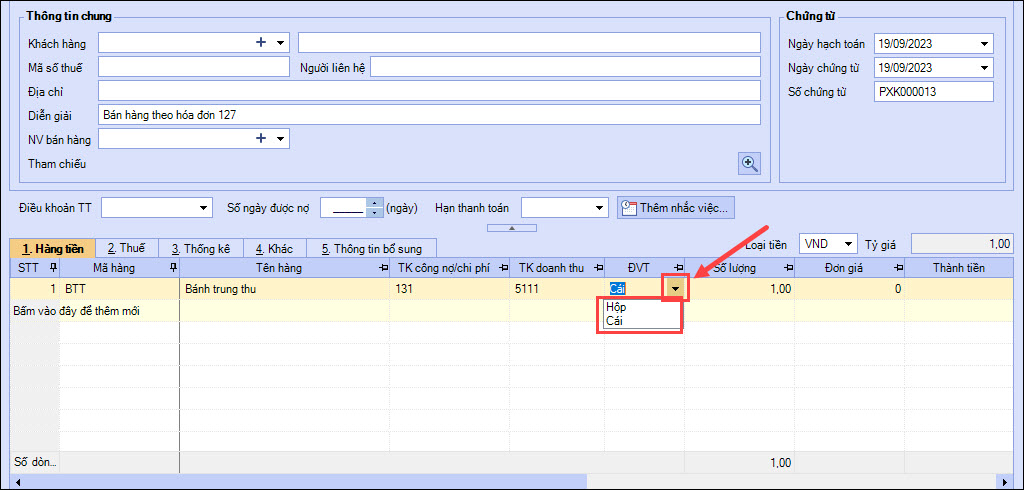Click the pin icon in Mã hàng column header
Screen dimensions: 1024x490
[173, 268]
